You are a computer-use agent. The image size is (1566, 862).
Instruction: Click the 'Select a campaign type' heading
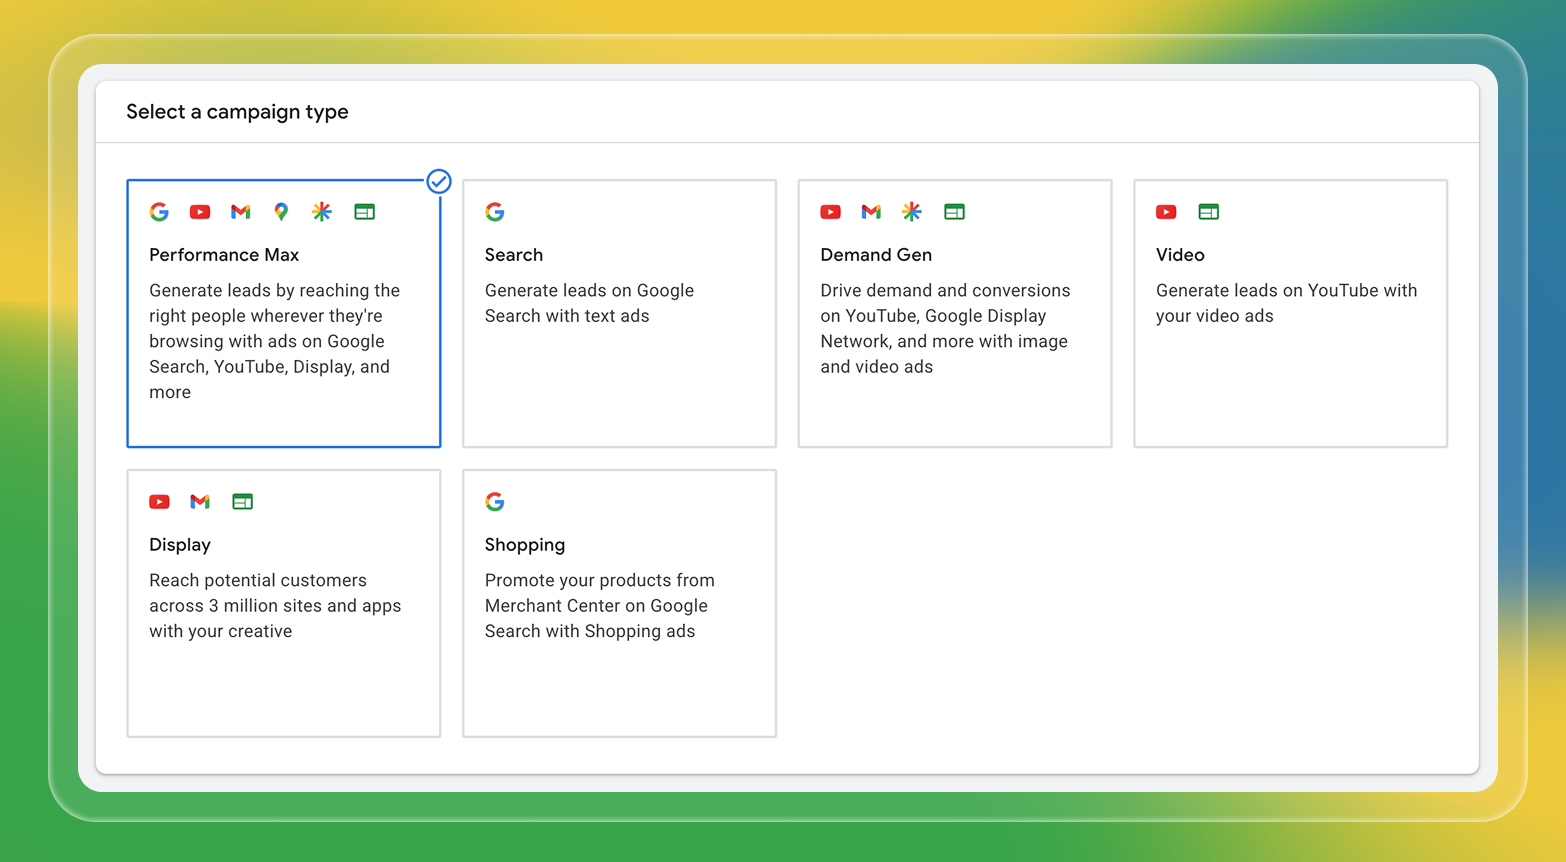click(237, 112)
